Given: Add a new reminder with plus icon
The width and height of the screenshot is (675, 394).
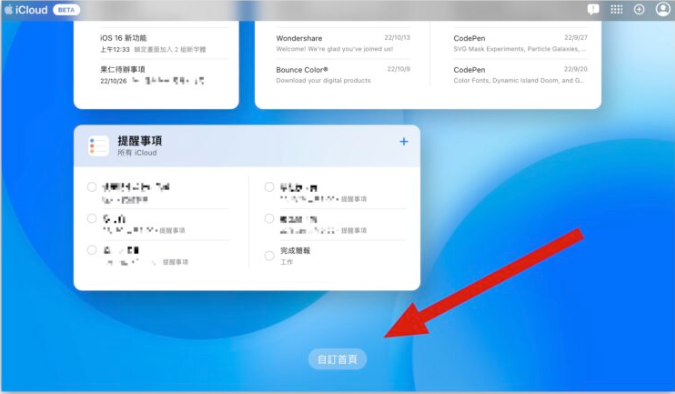Looking at the screenshot, I should coord(404,142).
